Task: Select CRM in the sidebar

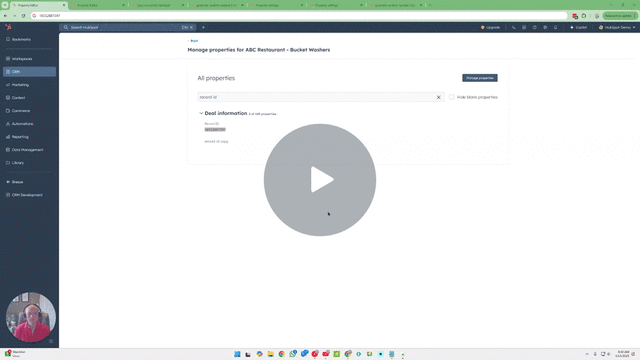Action: pos(29,72)
